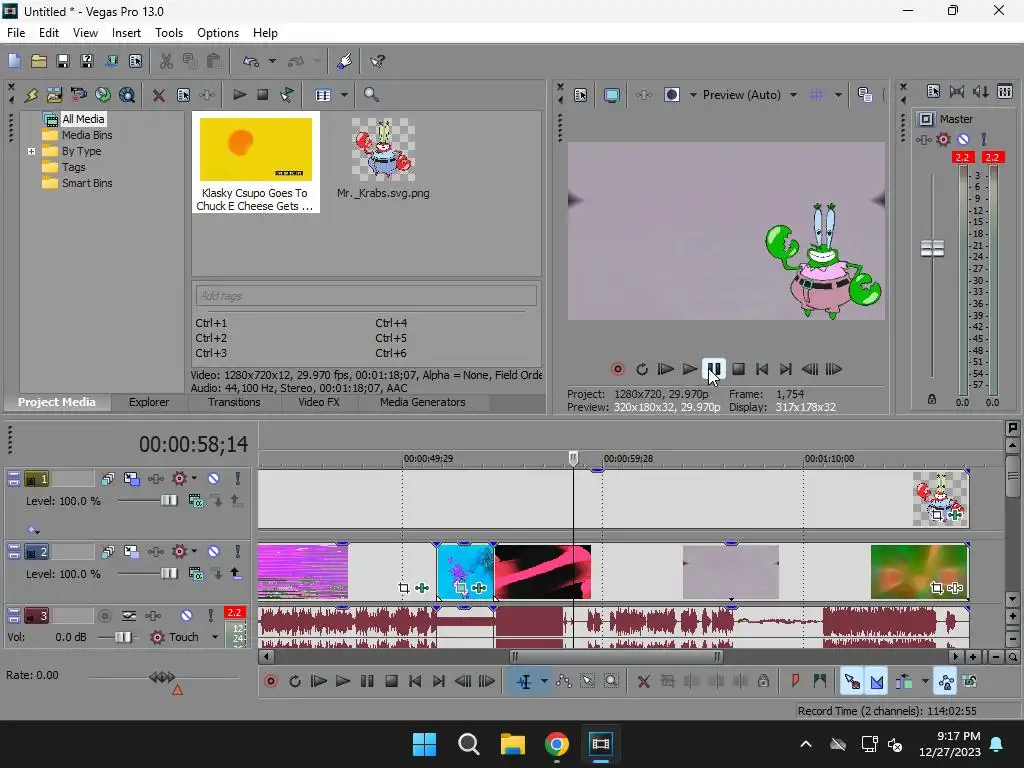Click Play in the timeline transport bar
This screenshot has height=768, width=1024.
point(343,681)
